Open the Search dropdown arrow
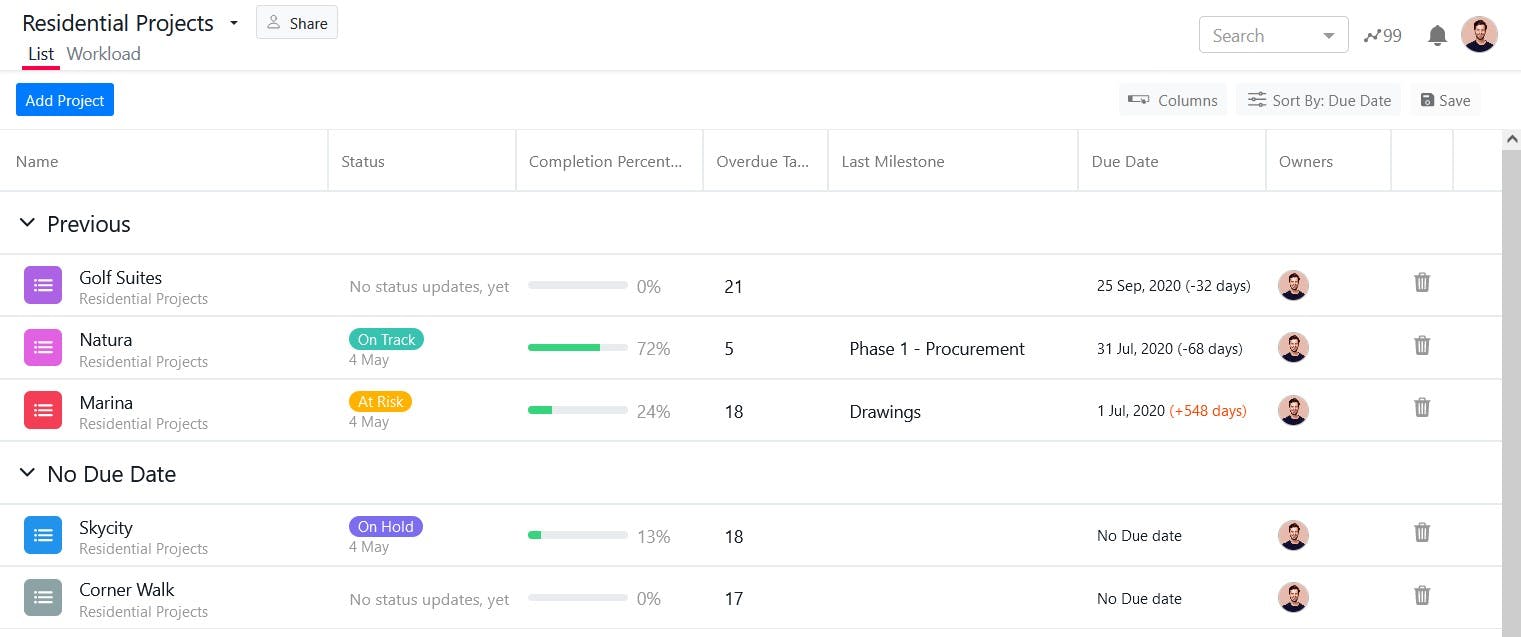Screen dimensions: 1521x637 click(x=1329, y=36)
